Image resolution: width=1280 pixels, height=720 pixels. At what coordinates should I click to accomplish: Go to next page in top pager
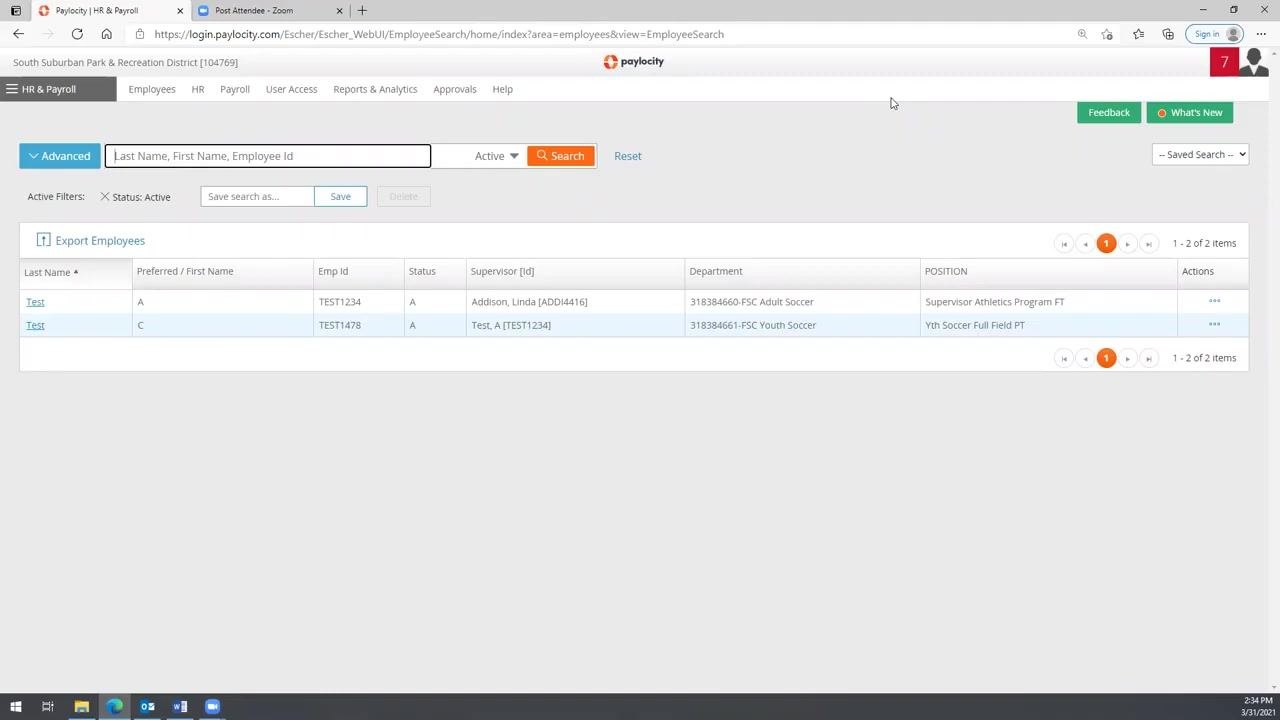[1127, 243]
